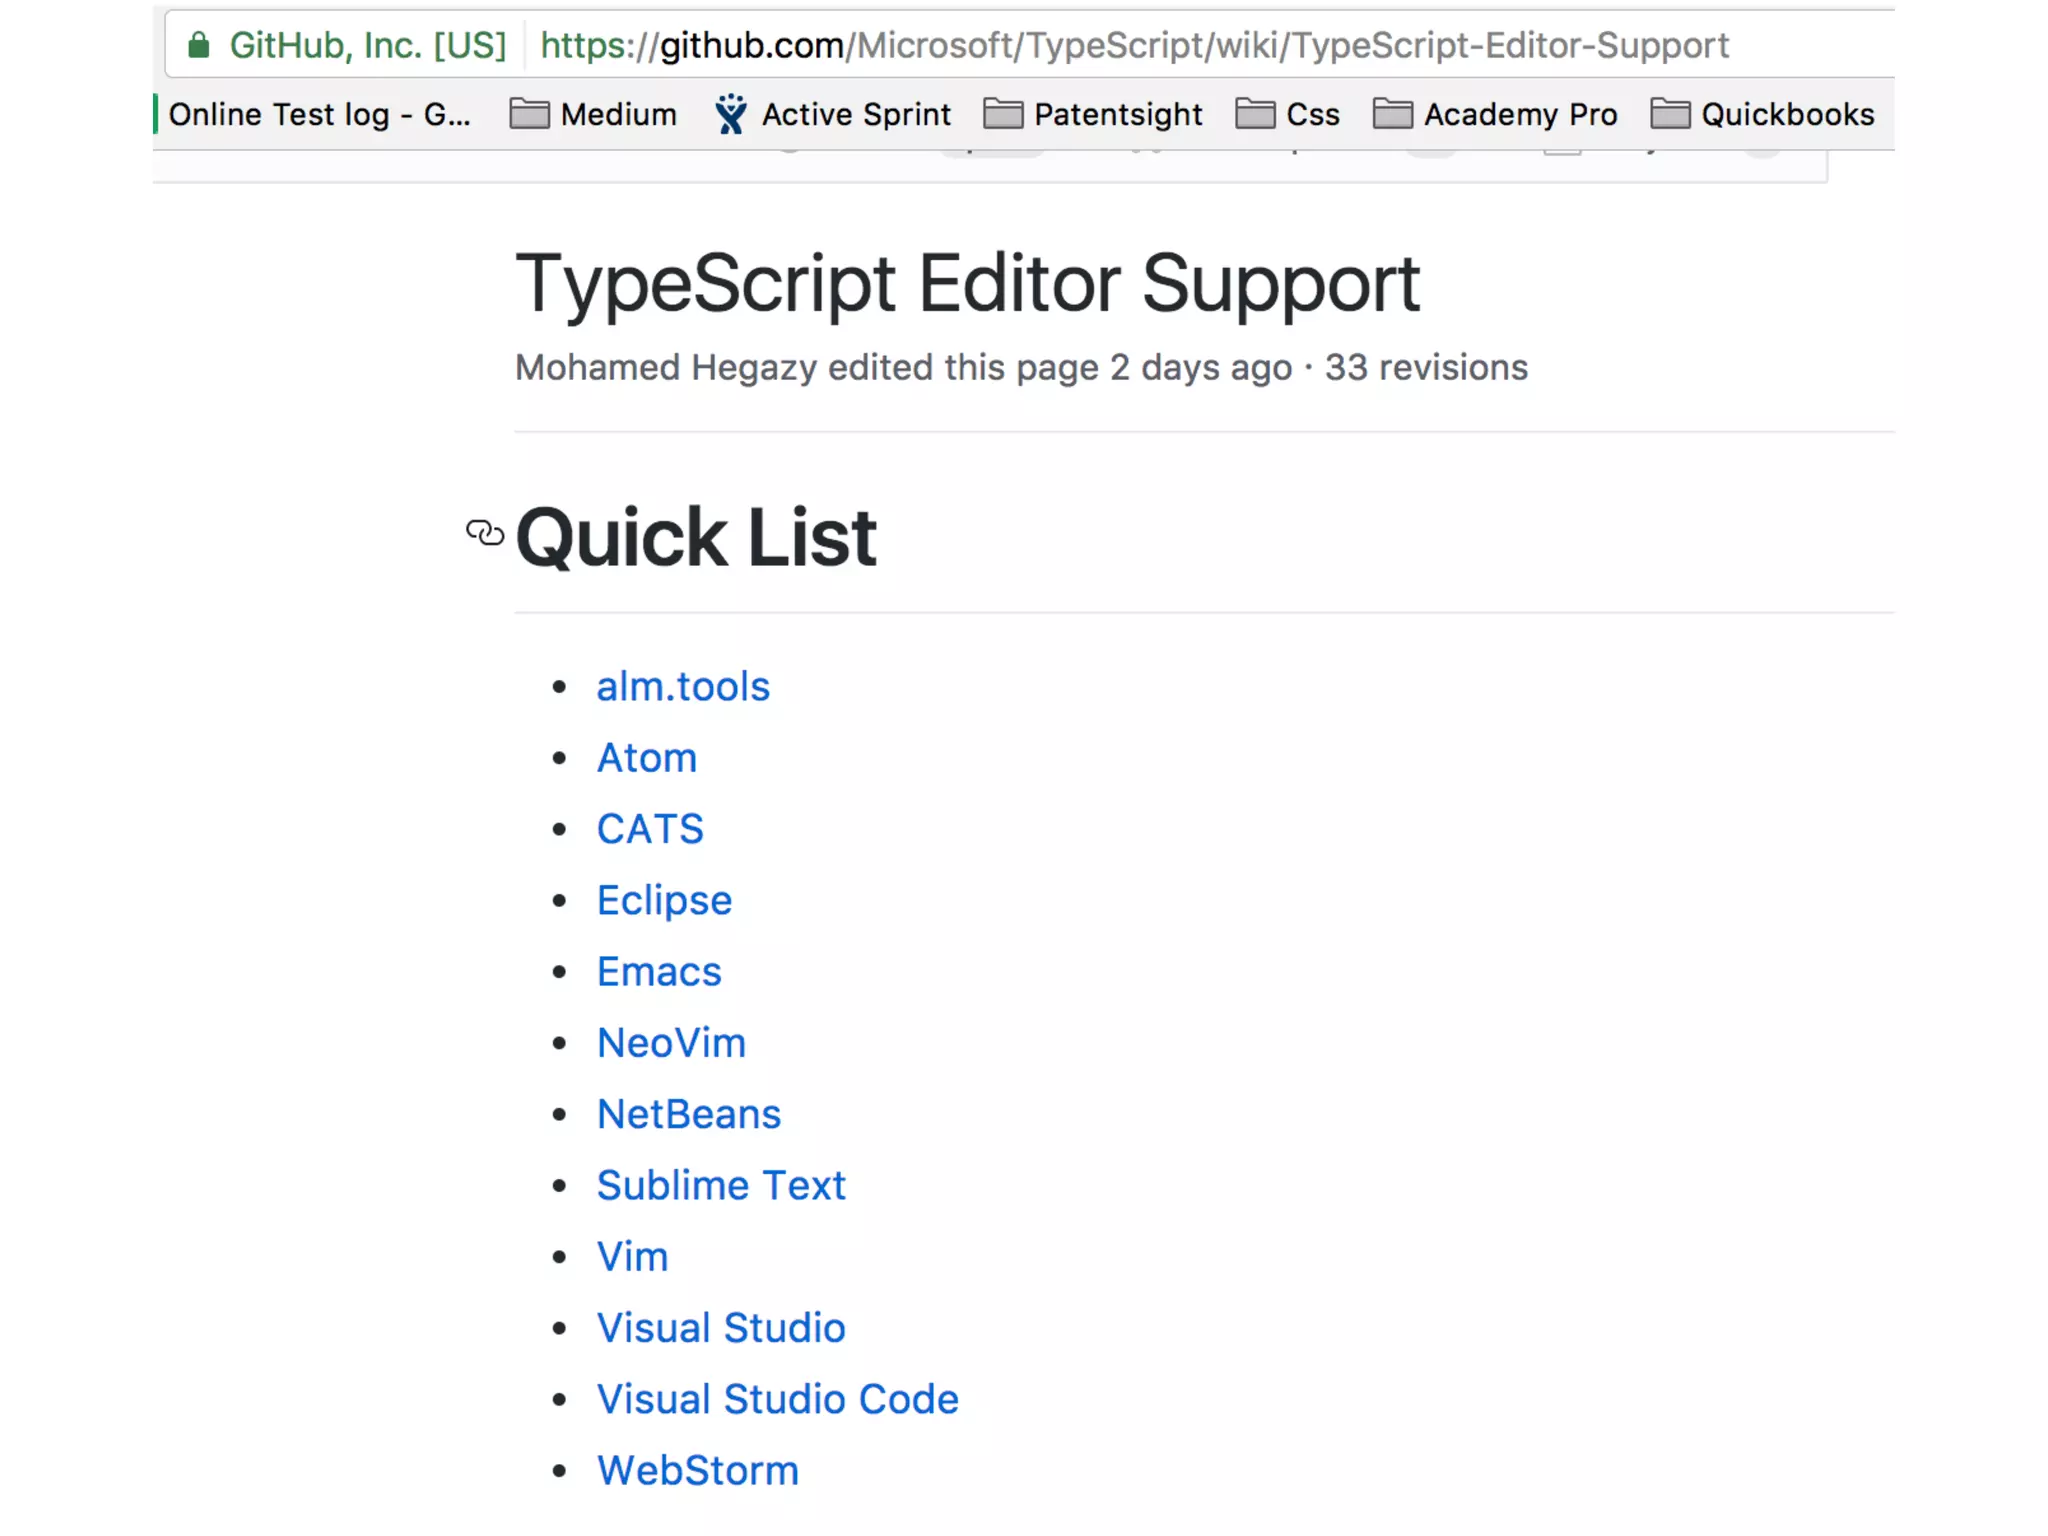Click the GitHub, Inc. [US] certificate label
Image resolution: width=2048 pixels, height=1536 pixels.
pos(368,45)
